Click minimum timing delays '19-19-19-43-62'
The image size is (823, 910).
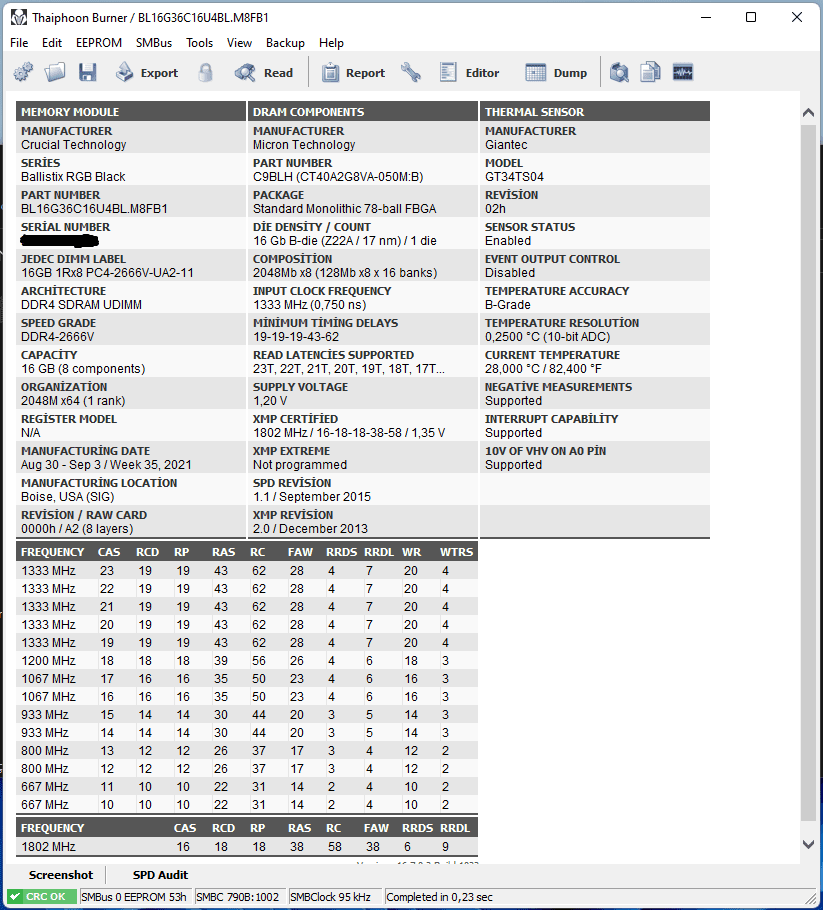296,337
